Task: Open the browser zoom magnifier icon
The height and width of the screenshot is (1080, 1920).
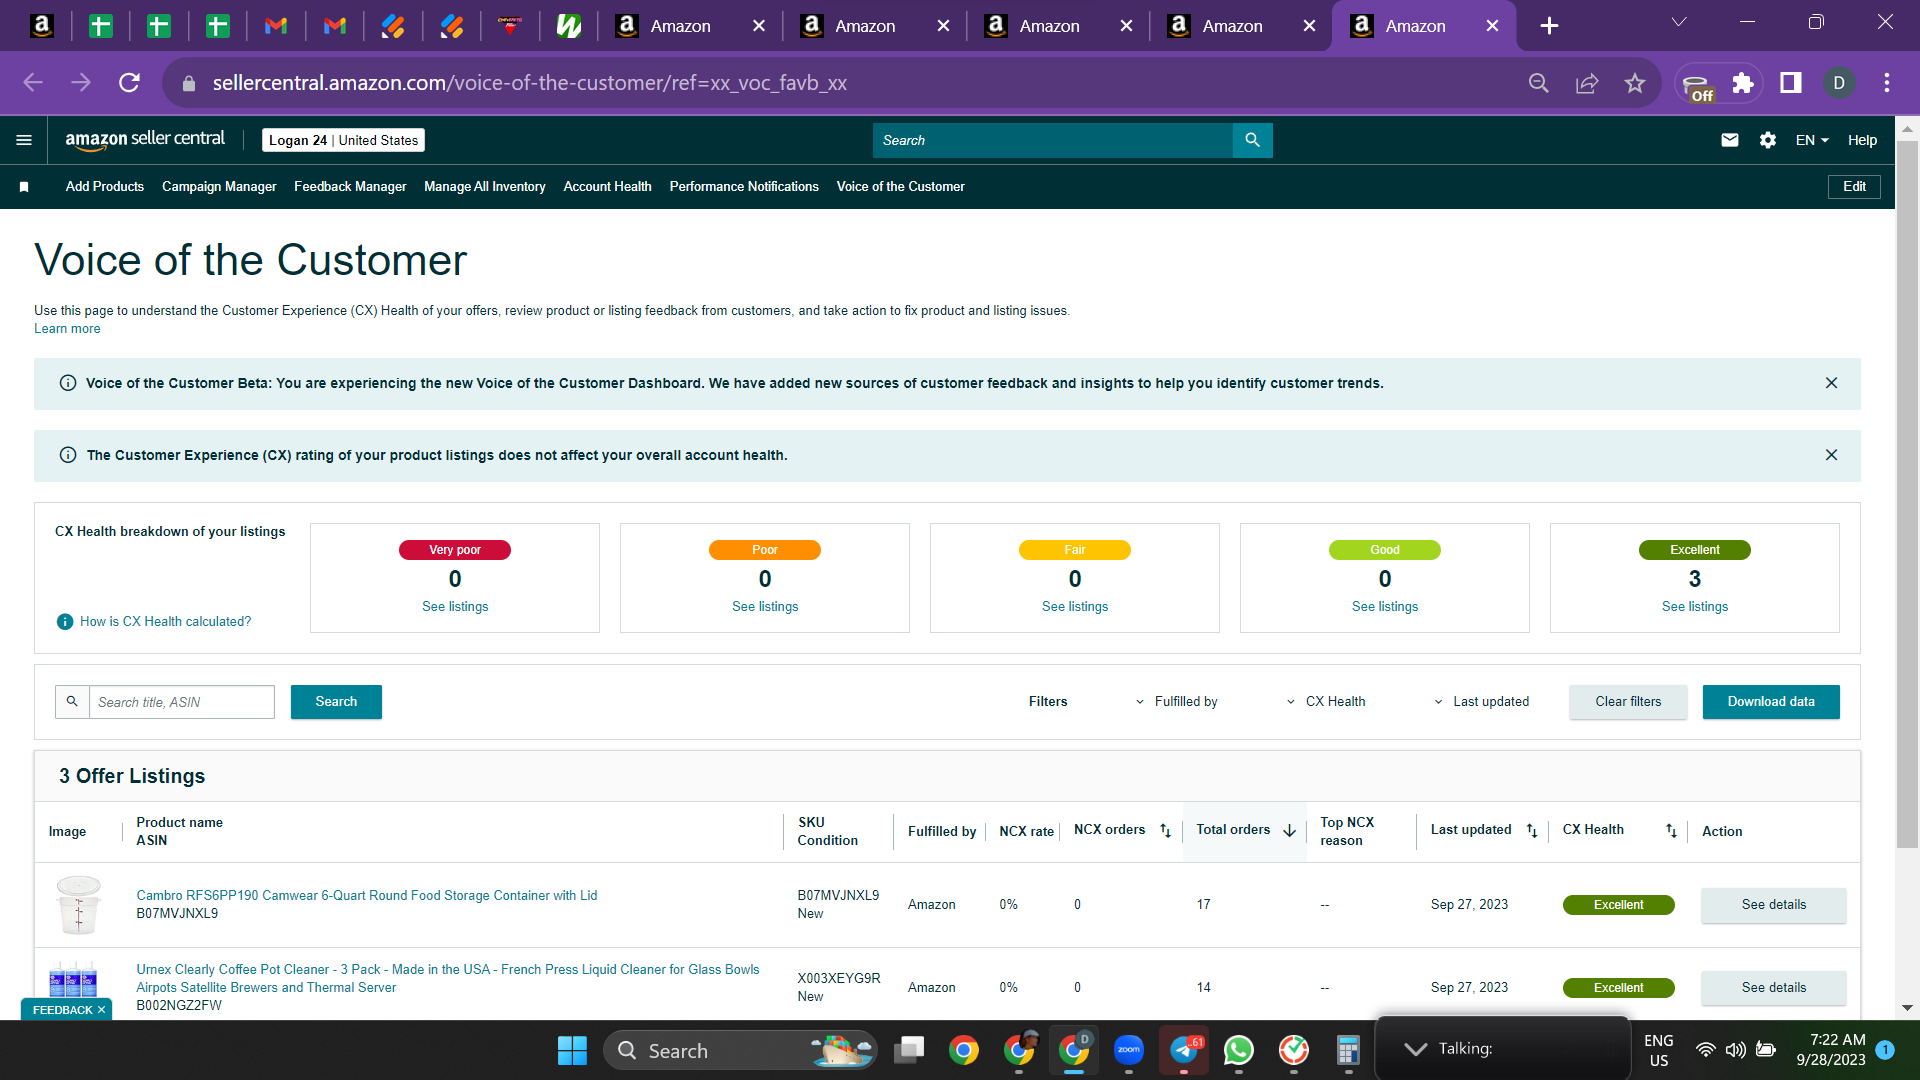Action: pos(1539,83)
